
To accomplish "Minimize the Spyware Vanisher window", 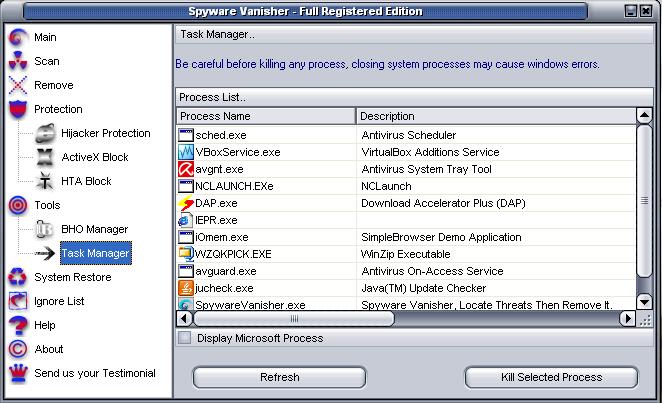I will (x=631, y=11).
